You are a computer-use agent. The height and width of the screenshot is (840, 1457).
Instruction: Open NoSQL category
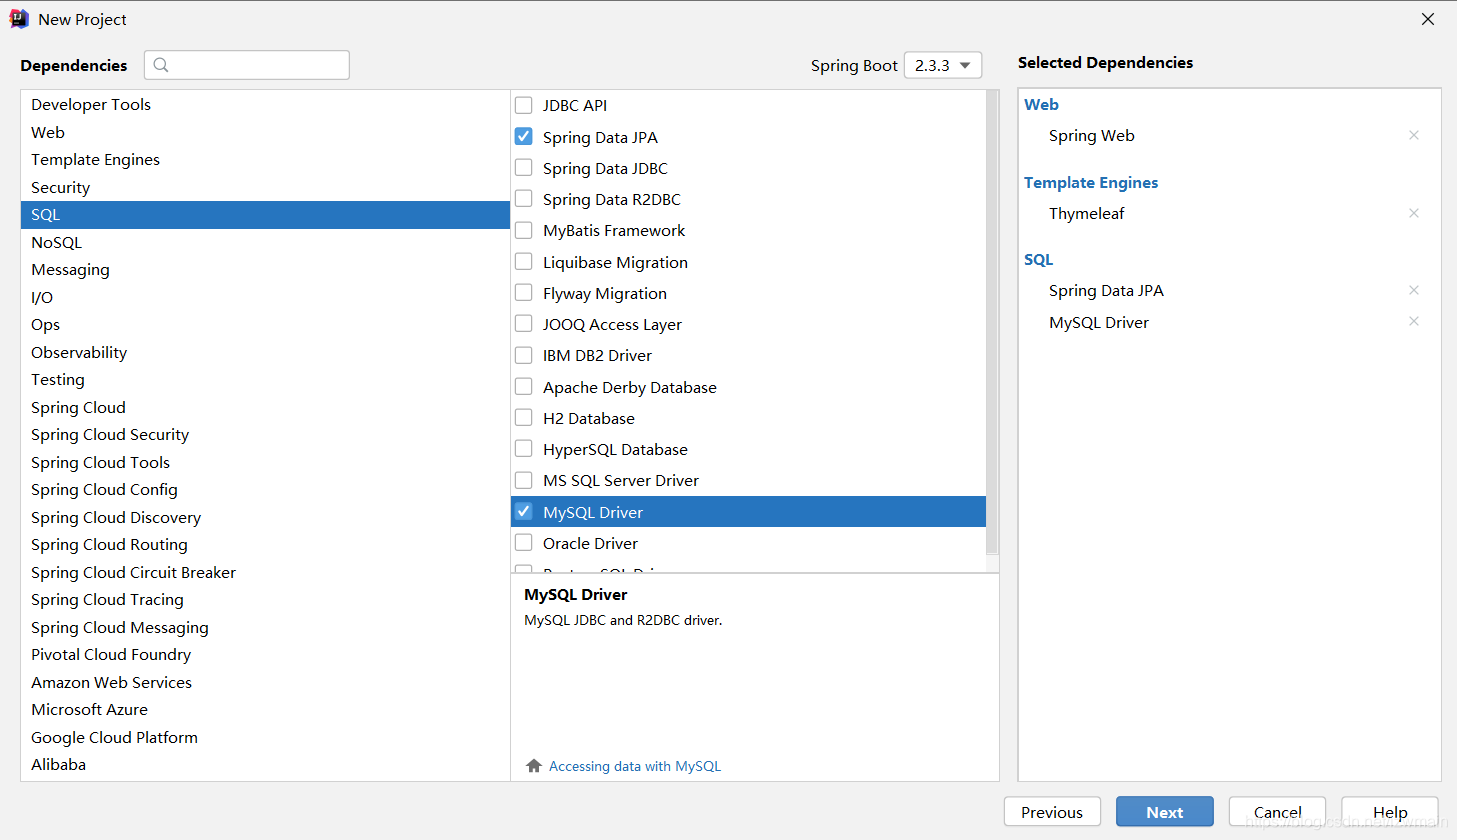point(265,242)
